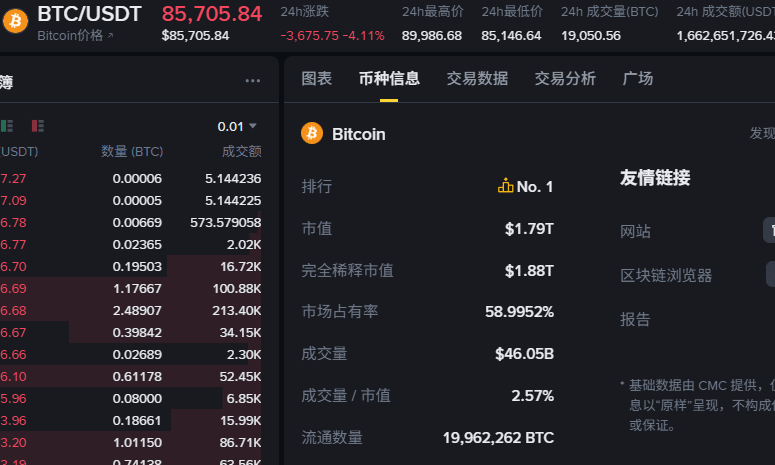Viewport: 775px width, 465px height.
Task: Click the Bitcoin价格 link
Action: 70,36
